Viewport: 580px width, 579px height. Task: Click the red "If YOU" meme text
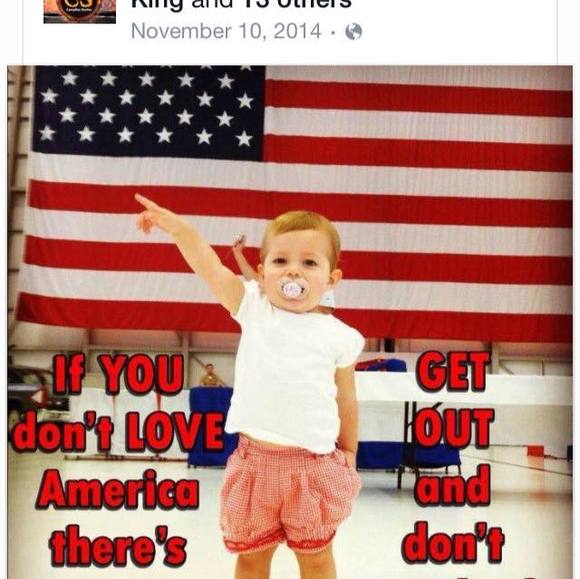118,374
